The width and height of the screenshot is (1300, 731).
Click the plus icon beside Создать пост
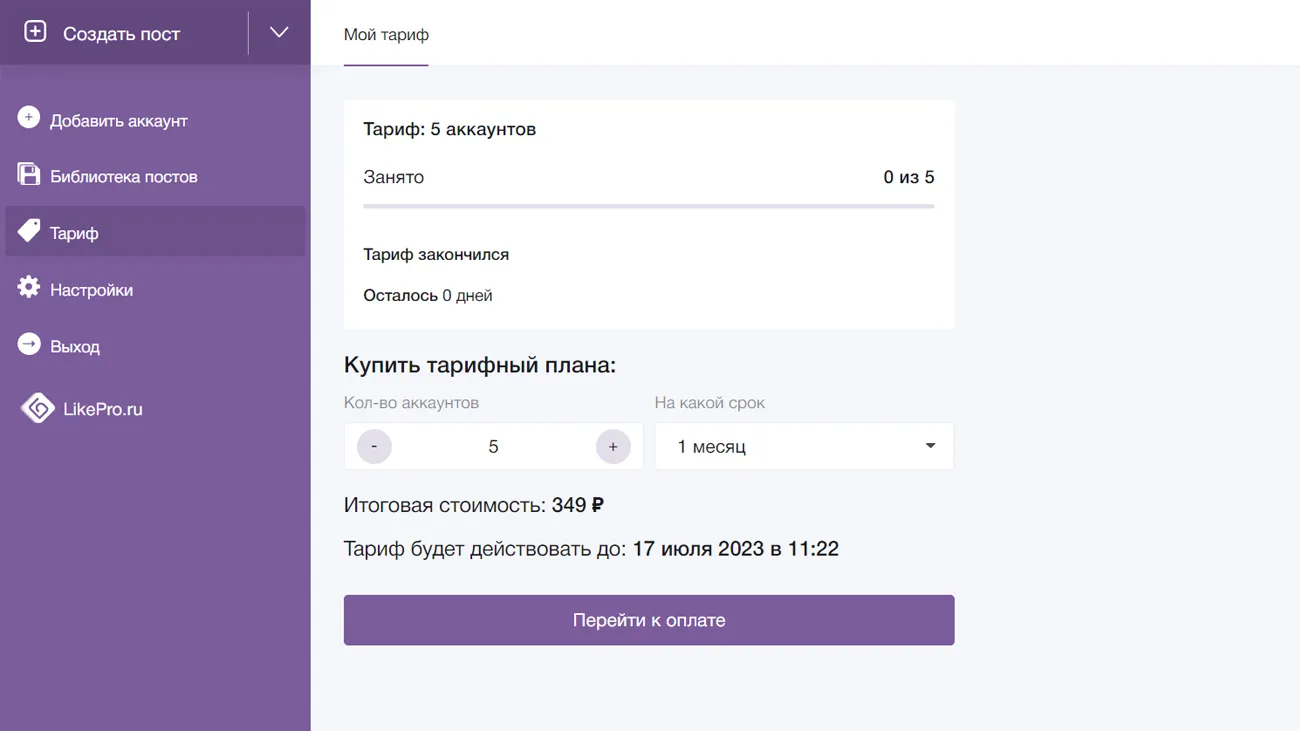pyautogui.click(x=35, y=32)
